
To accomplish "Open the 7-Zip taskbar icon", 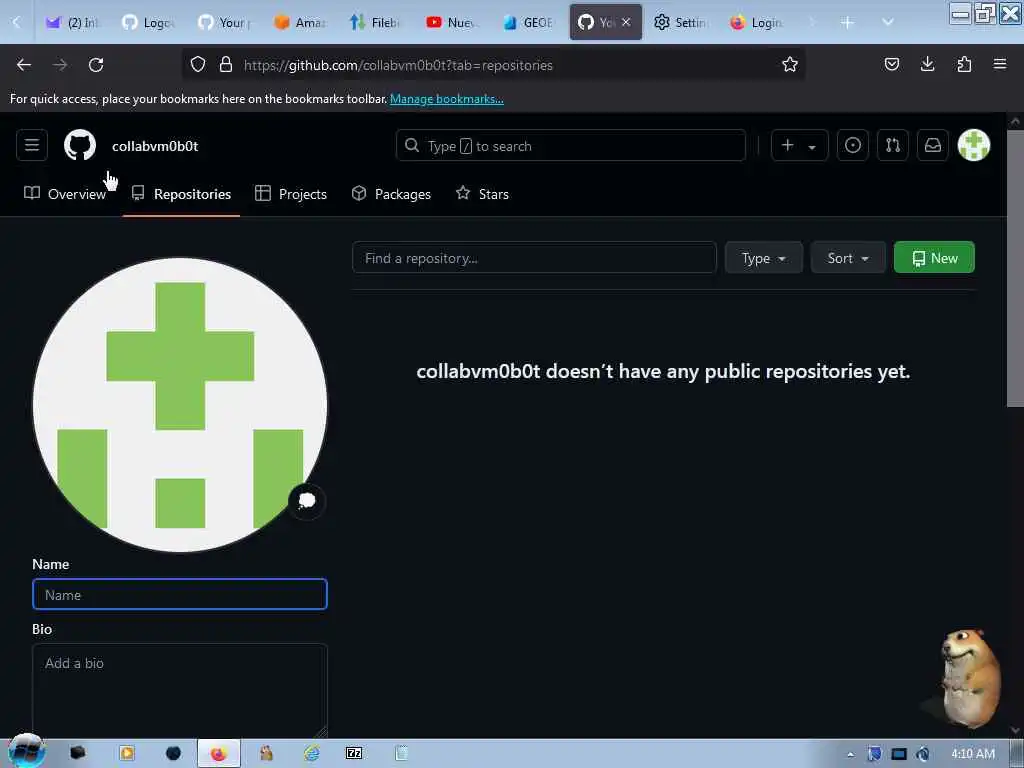I will [x=354, y=754].
